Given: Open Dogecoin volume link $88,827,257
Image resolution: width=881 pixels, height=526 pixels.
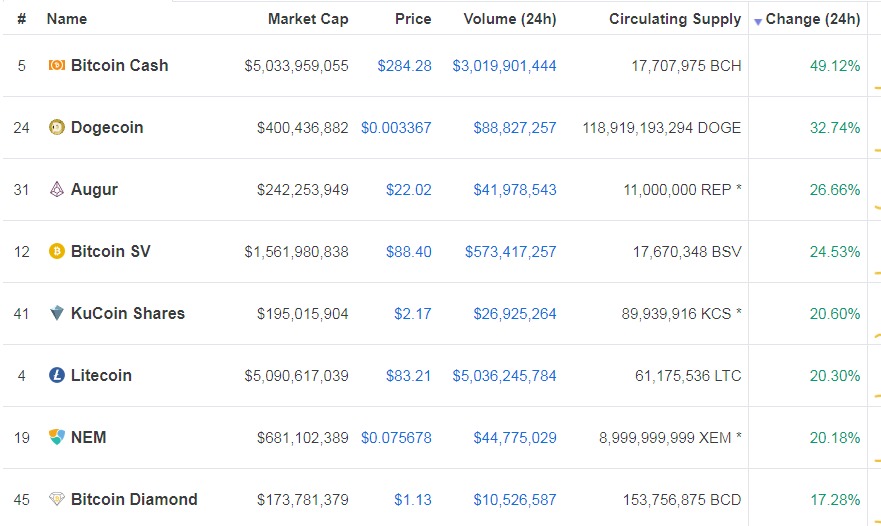Looking at the screenshot, I should tap(515, 128).
